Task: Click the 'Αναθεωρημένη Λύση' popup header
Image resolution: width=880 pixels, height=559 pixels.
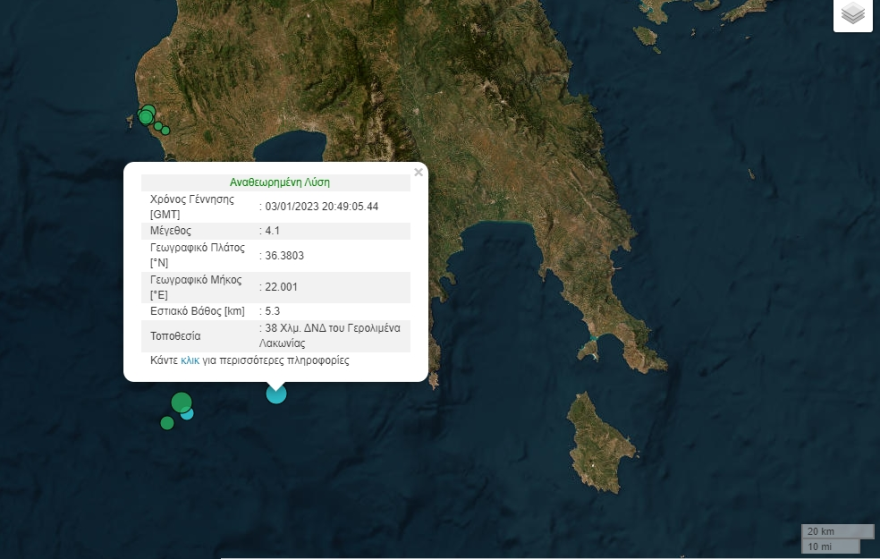Action: (x=279, y=182)
